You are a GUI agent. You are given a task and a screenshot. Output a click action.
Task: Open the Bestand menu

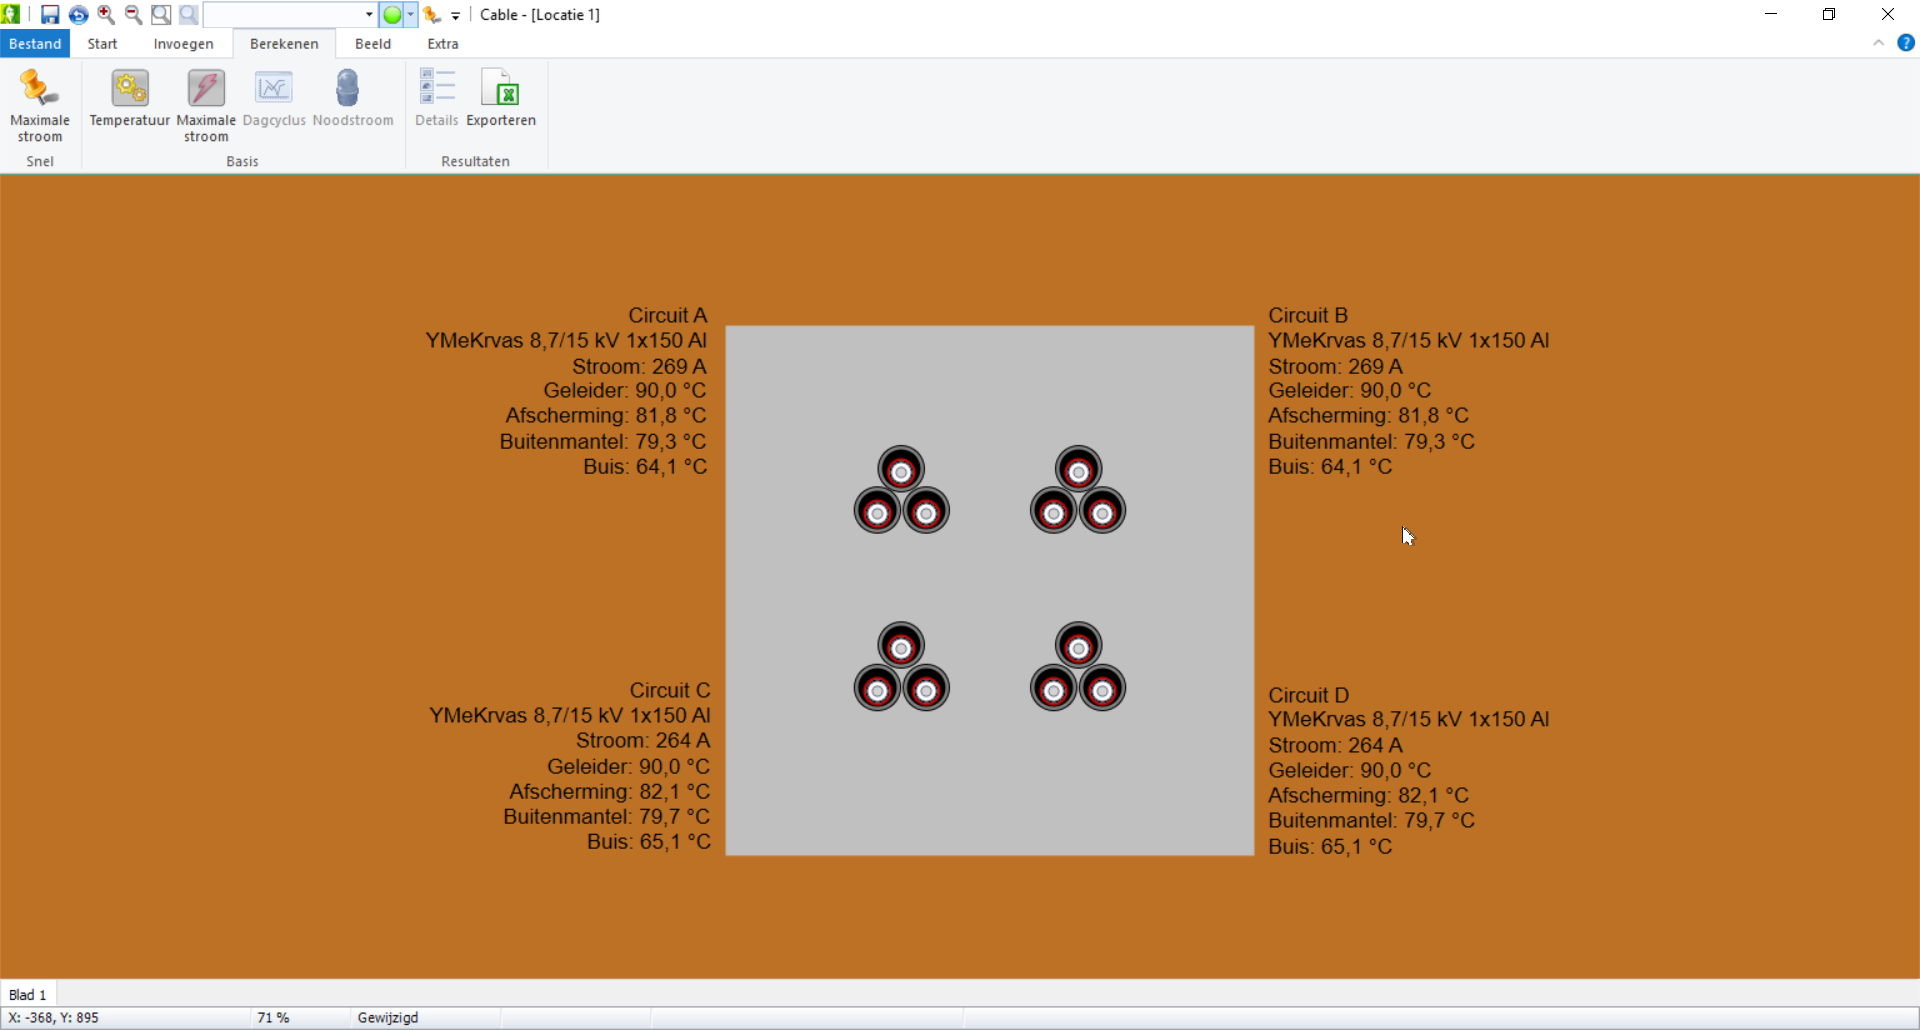click(x=35, y=44)
